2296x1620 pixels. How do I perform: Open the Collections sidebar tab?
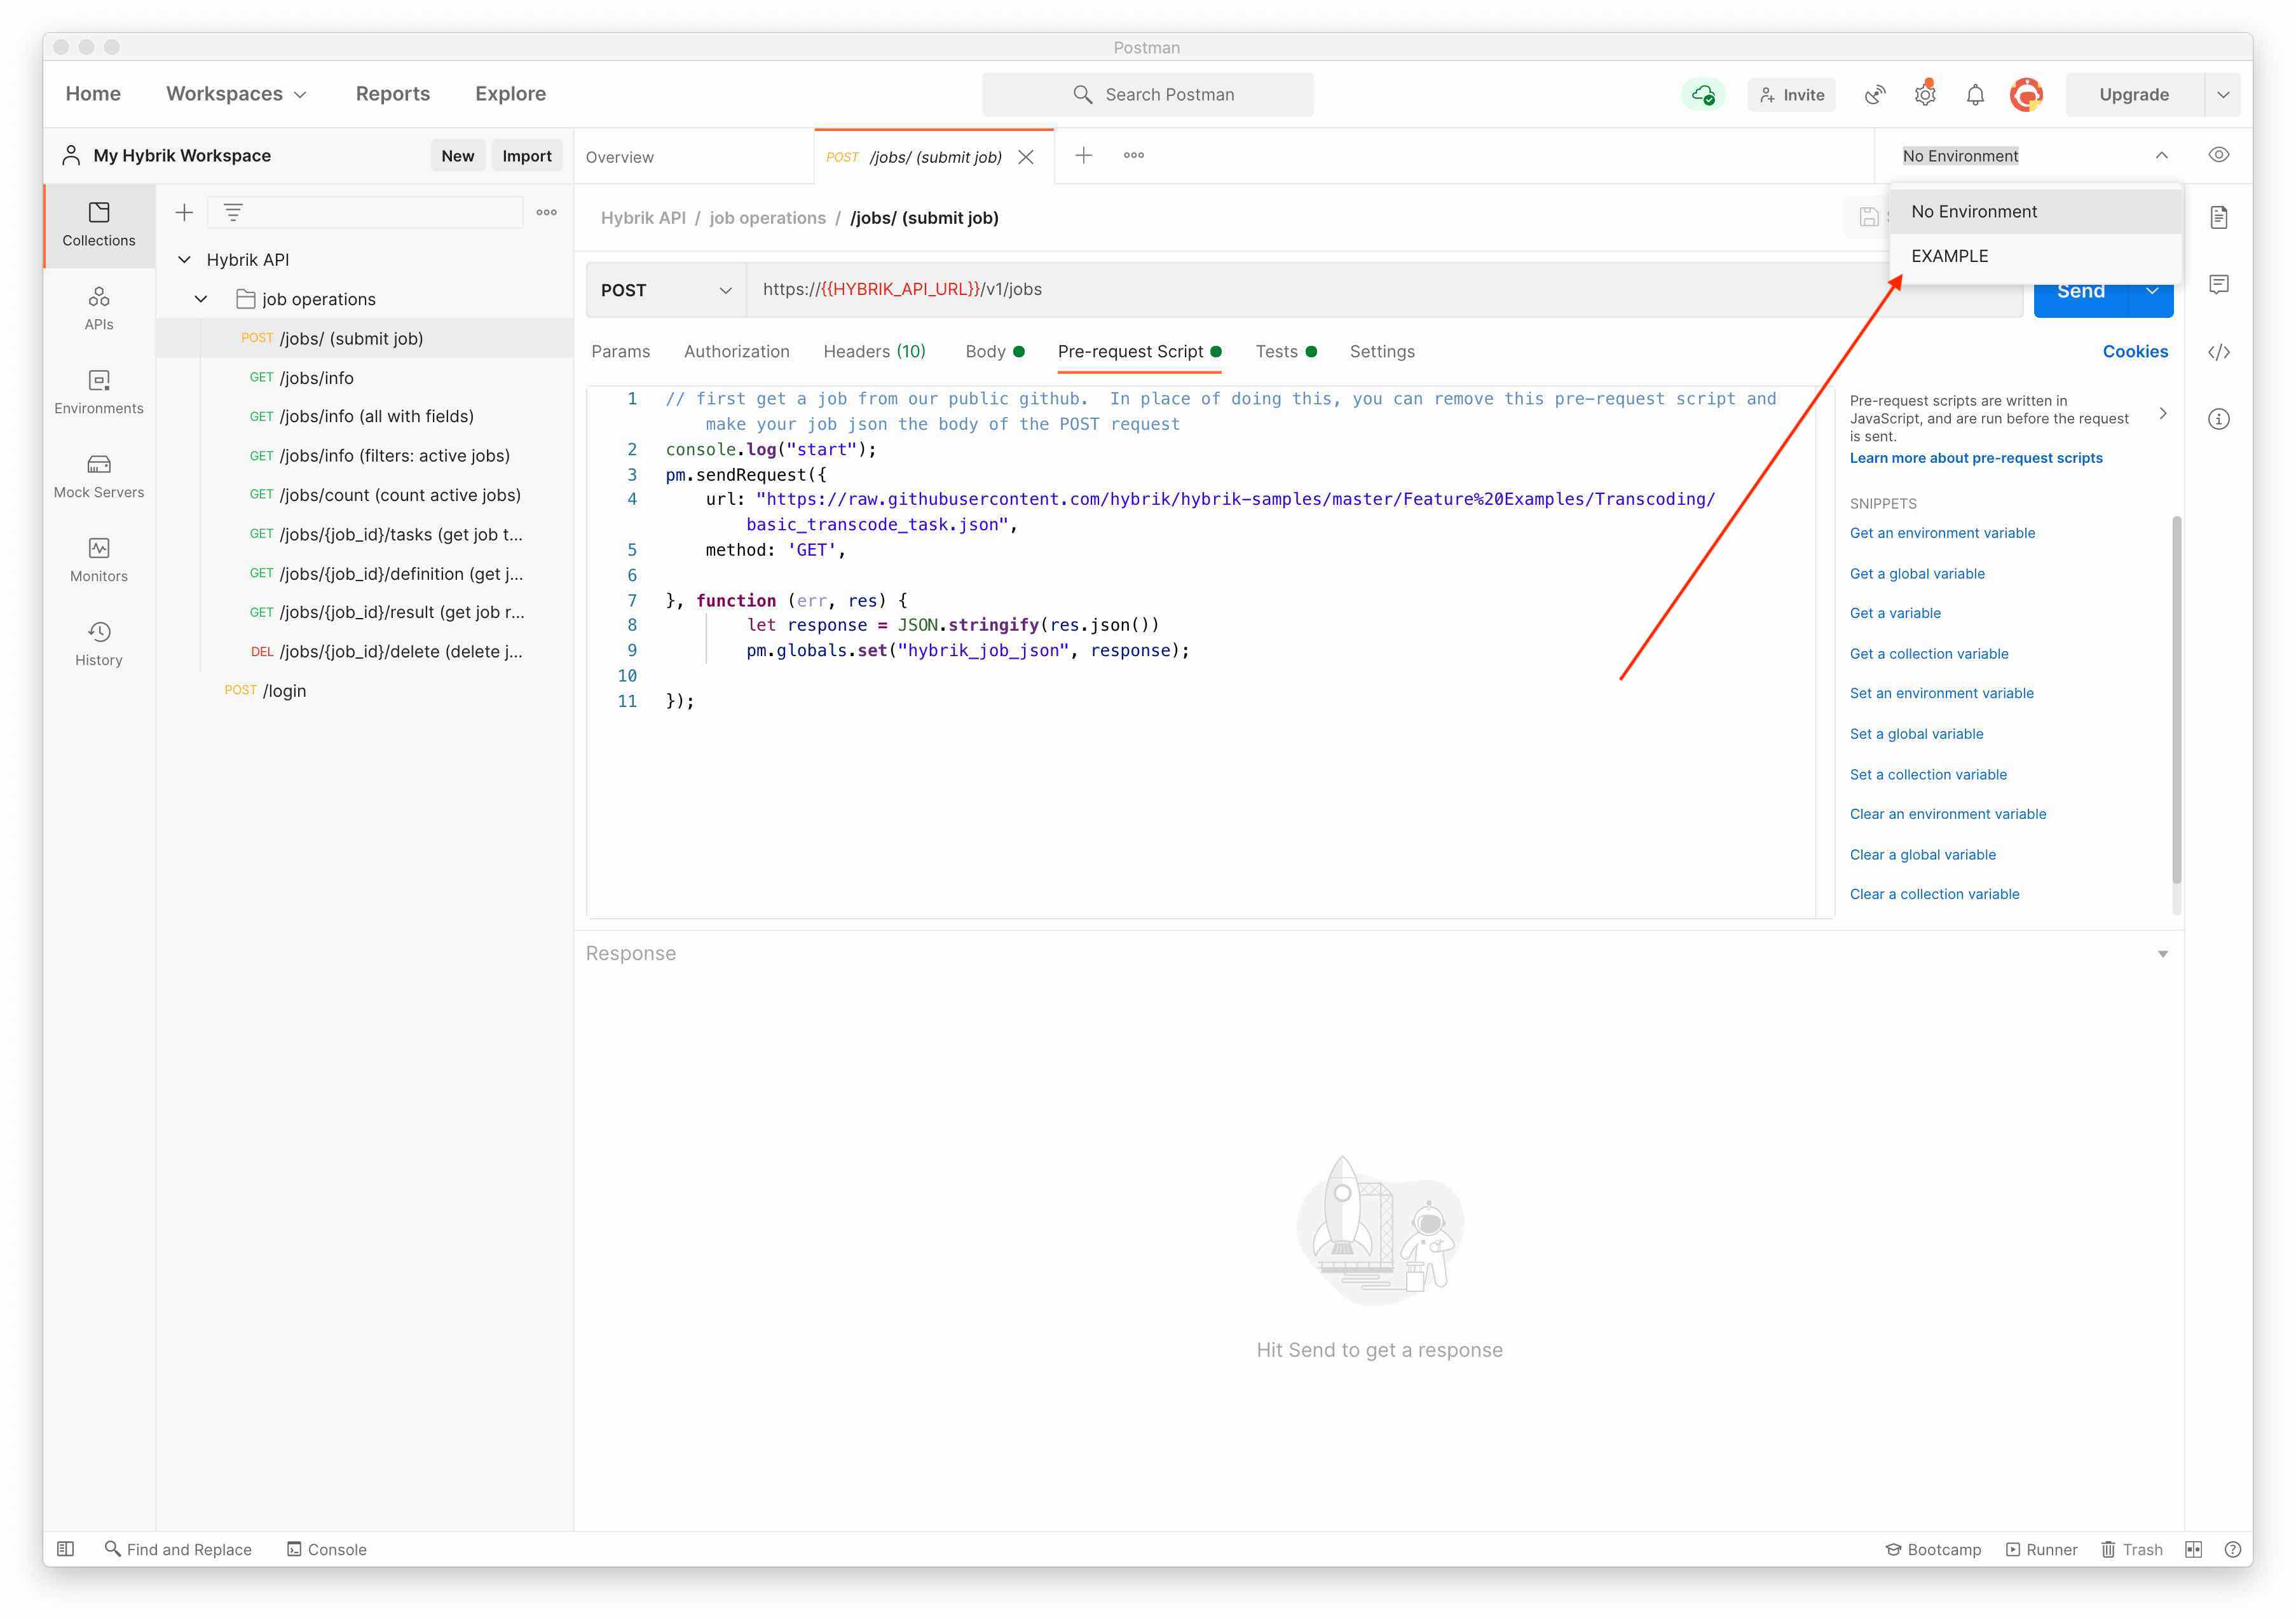pos(98,225)
